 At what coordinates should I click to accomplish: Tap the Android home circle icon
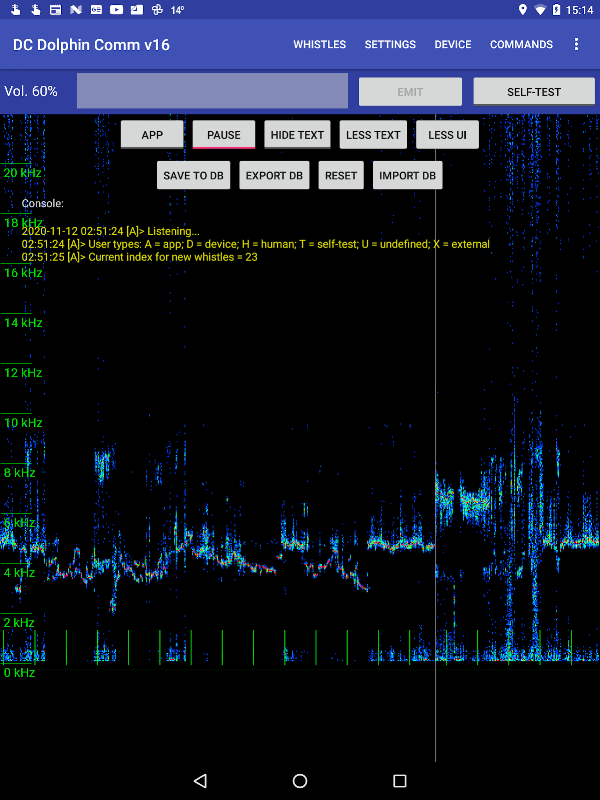tap(300, 781)
